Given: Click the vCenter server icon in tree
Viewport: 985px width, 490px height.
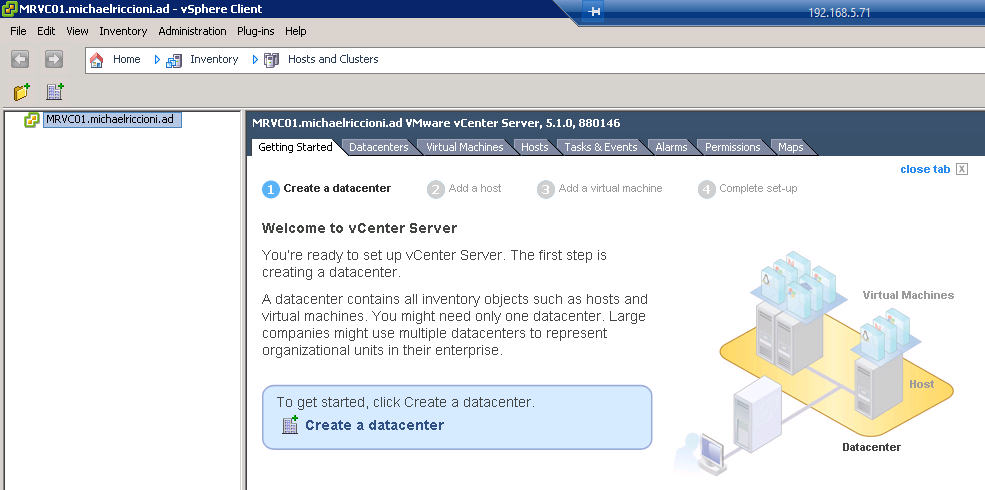Looking at the screenshot, I should pyautogui.click(x=31, y=120).
